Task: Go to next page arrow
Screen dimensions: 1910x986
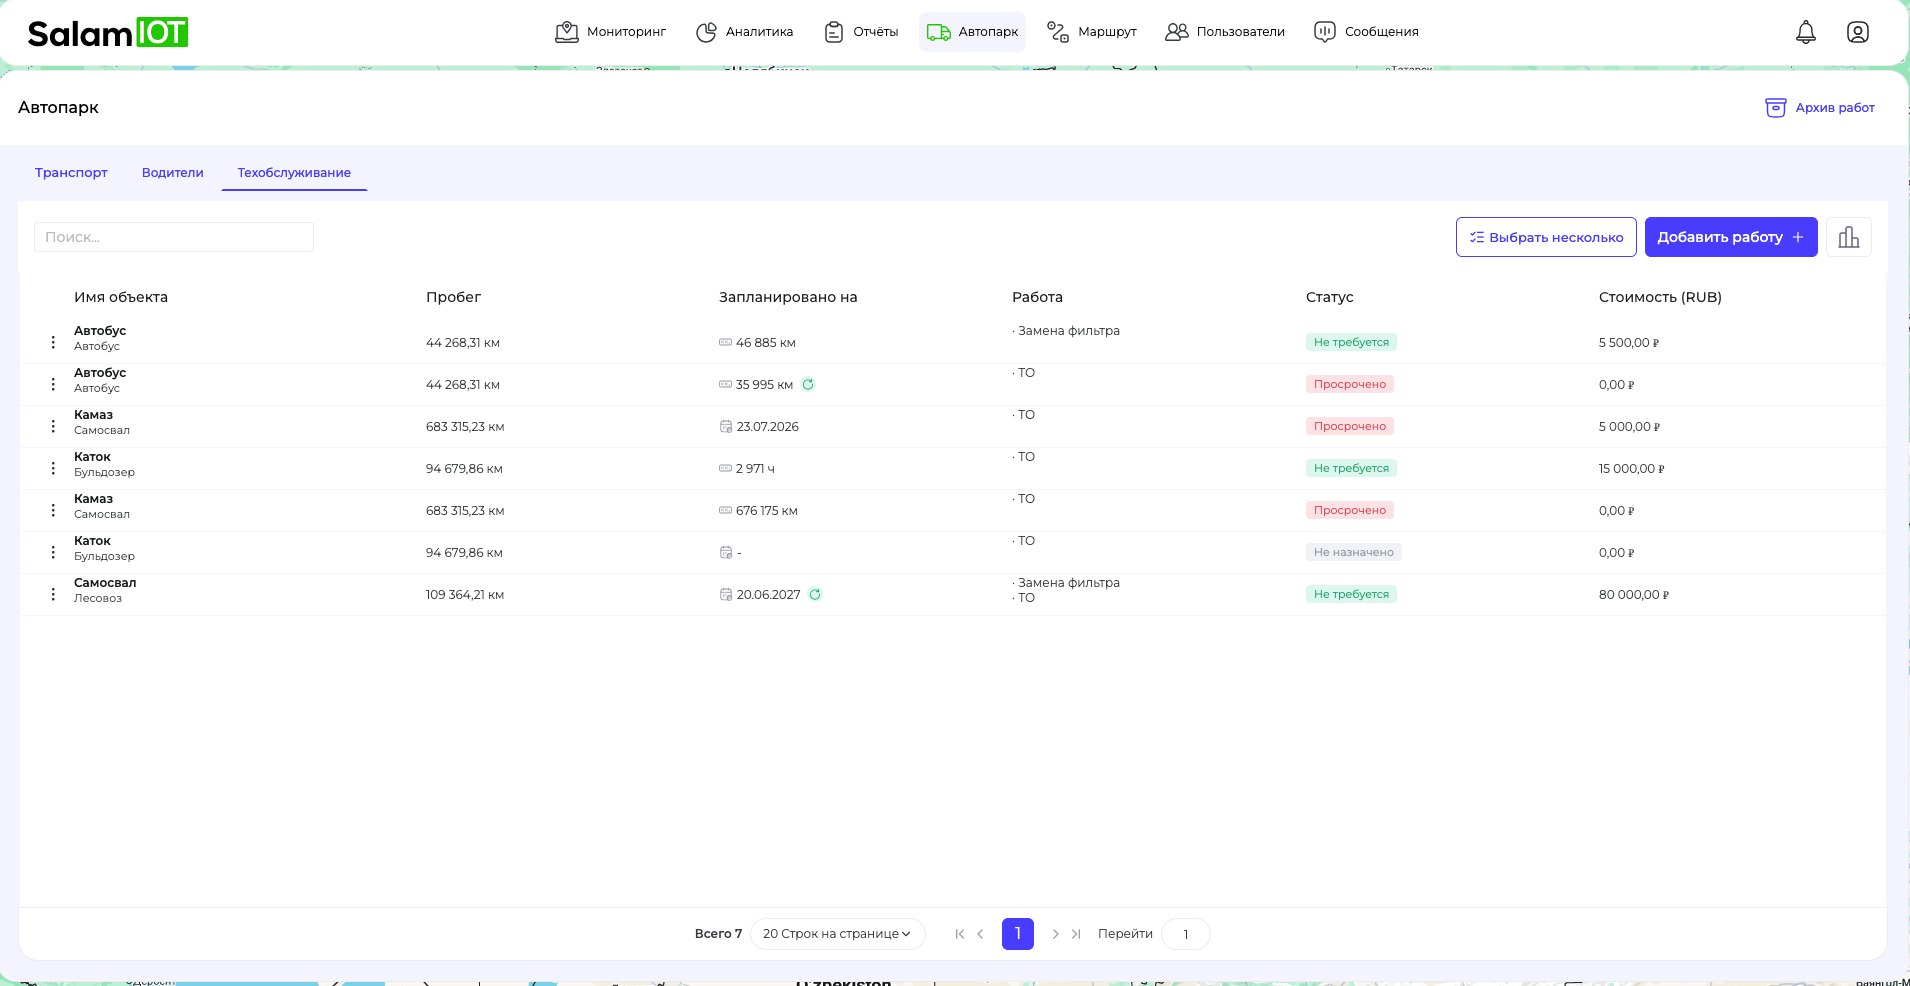Action: (1055, 934)
